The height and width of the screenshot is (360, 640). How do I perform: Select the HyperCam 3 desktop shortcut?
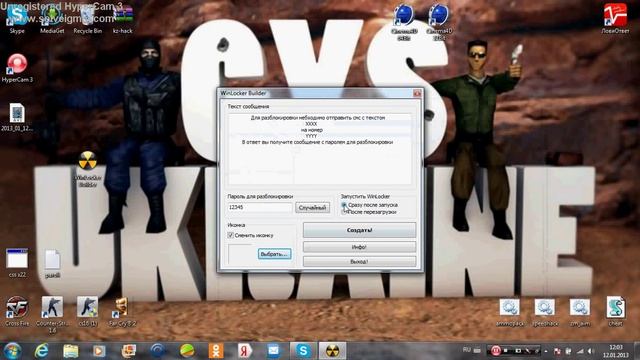[17, 68]
